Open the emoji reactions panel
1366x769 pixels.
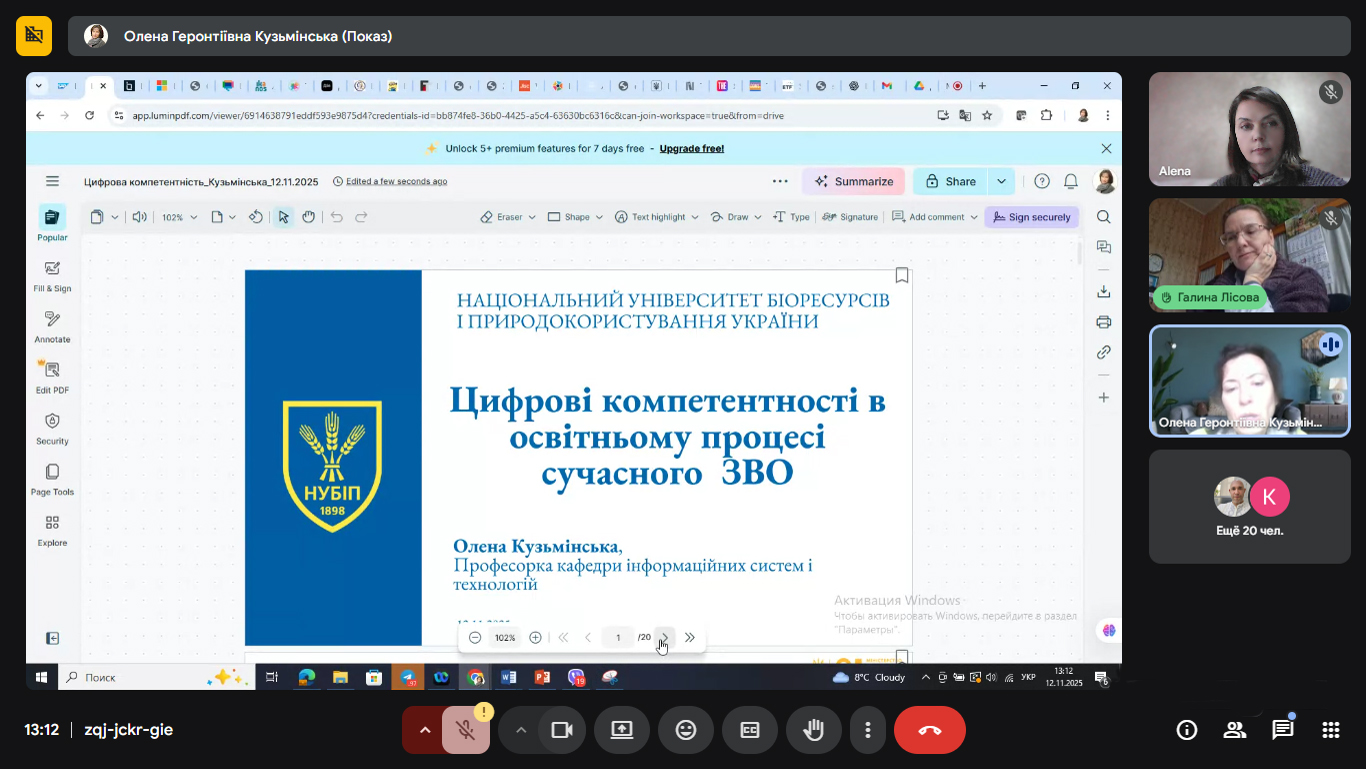click(x=686, y=730)
